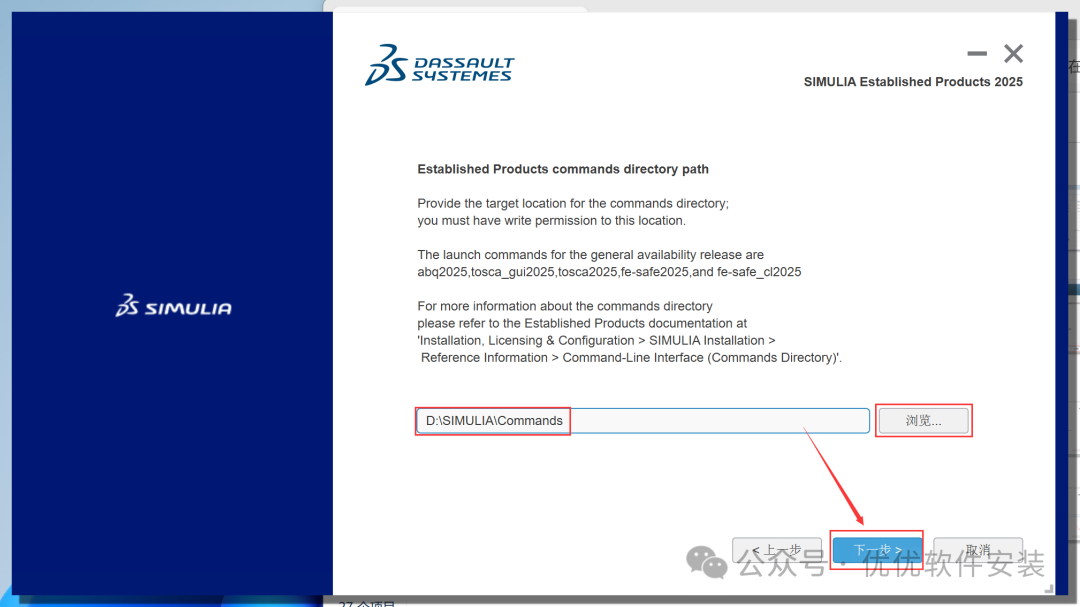1080x607 pixels.
Task: Open folder browser via 浏览... button
Action: click(923, 421)
